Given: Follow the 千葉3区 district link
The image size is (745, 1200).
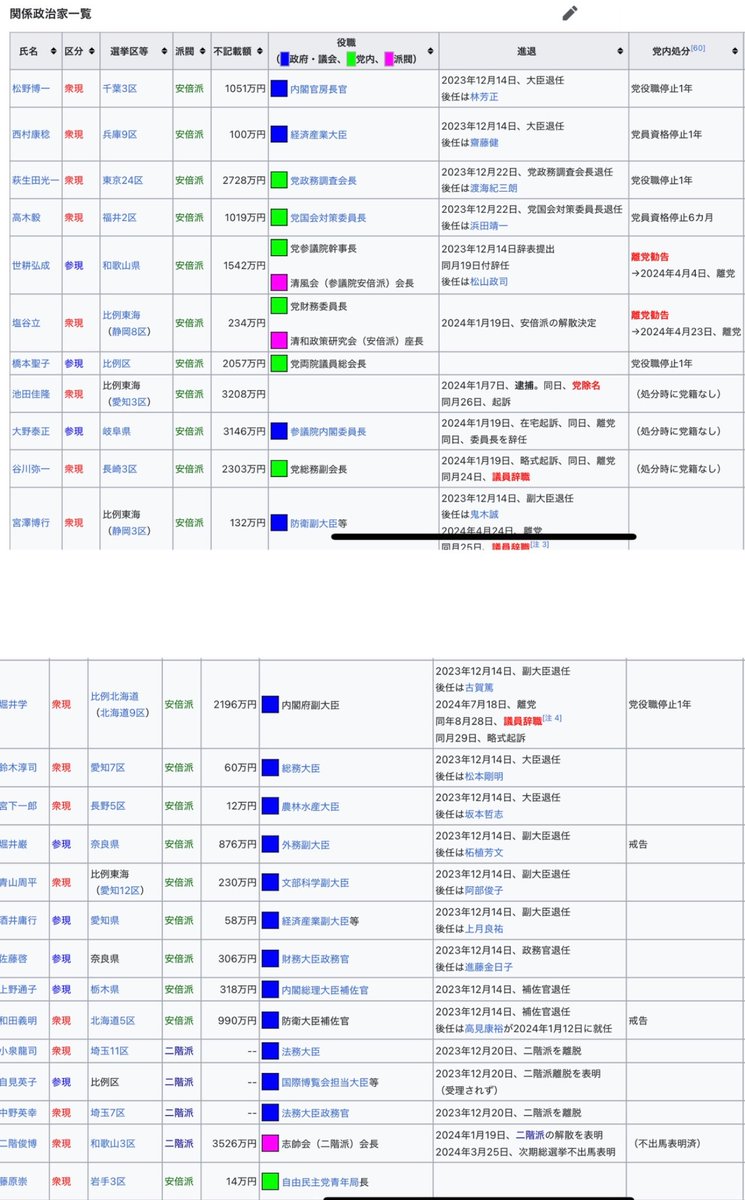Looking at the screenshot, I should (x=122, y=89).
